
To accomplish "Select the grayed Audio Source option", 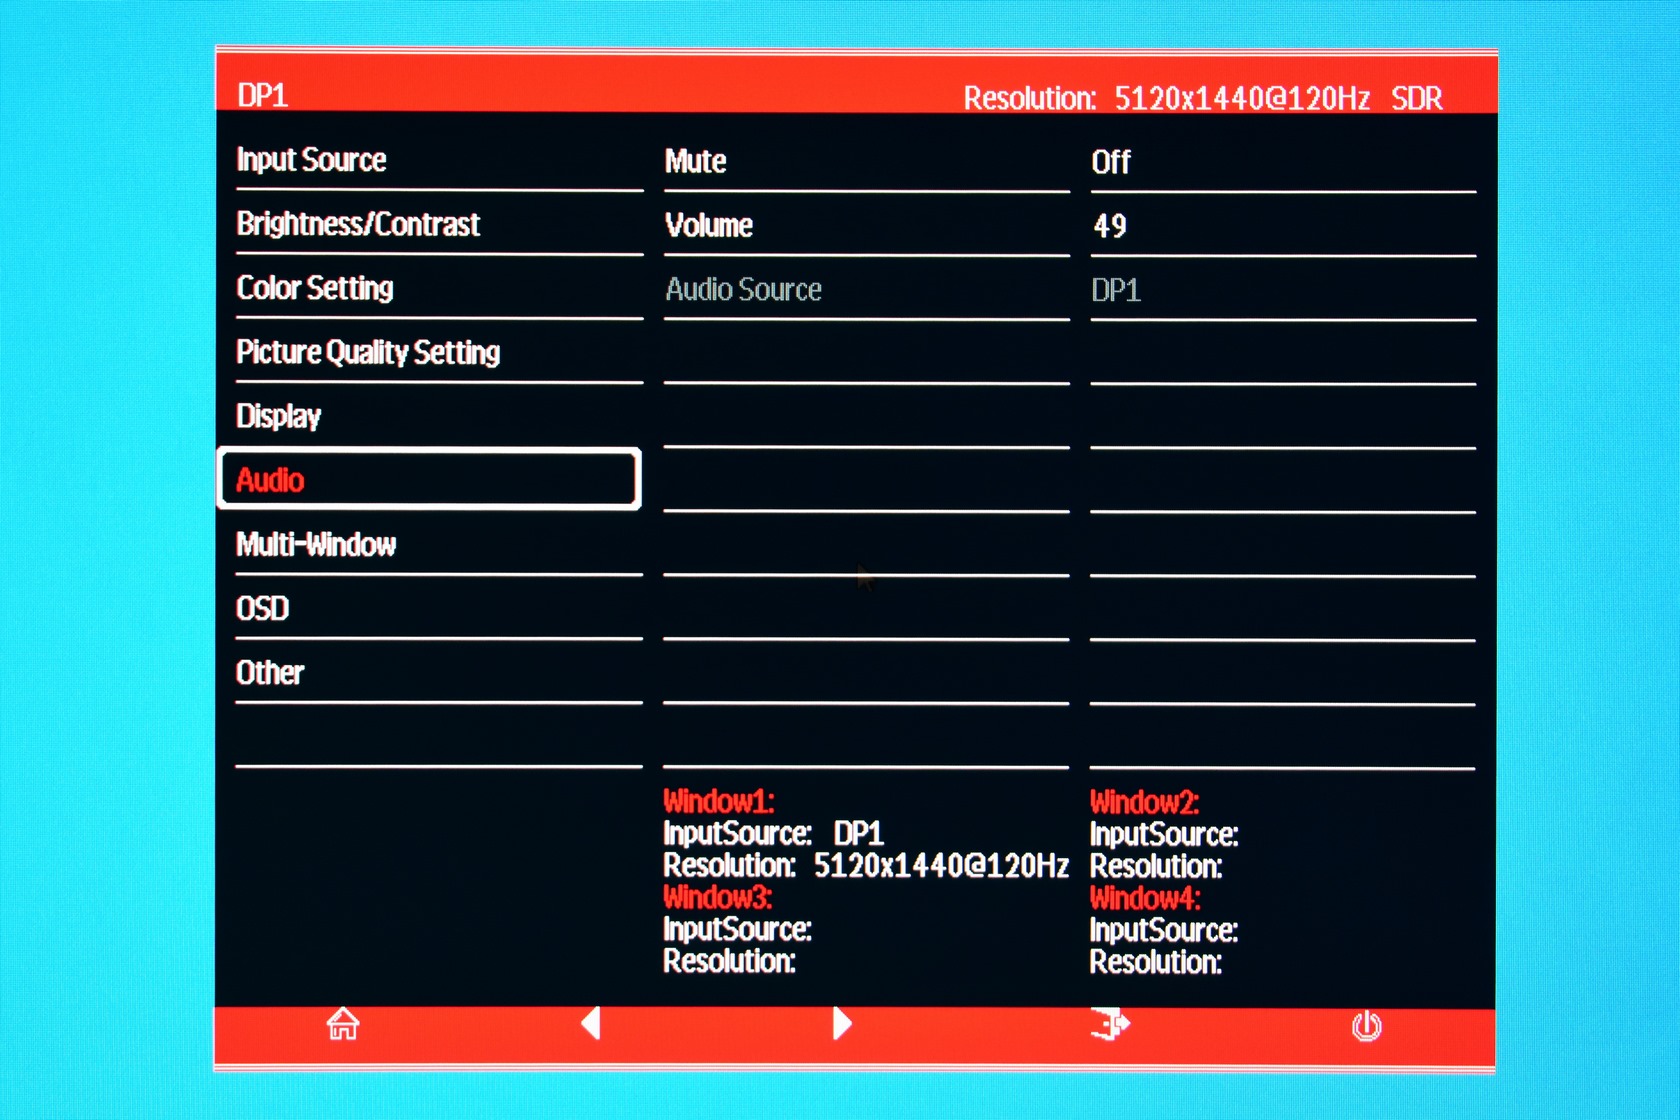I will point(744,289).
